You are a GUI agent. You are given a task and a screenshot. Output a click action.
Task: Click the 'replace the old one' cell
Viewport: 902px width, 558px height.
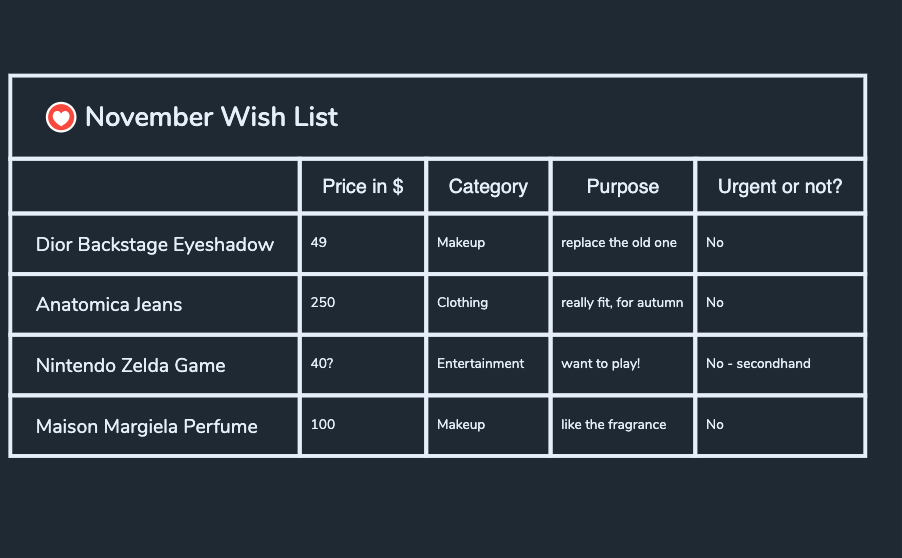coord(619,242)
